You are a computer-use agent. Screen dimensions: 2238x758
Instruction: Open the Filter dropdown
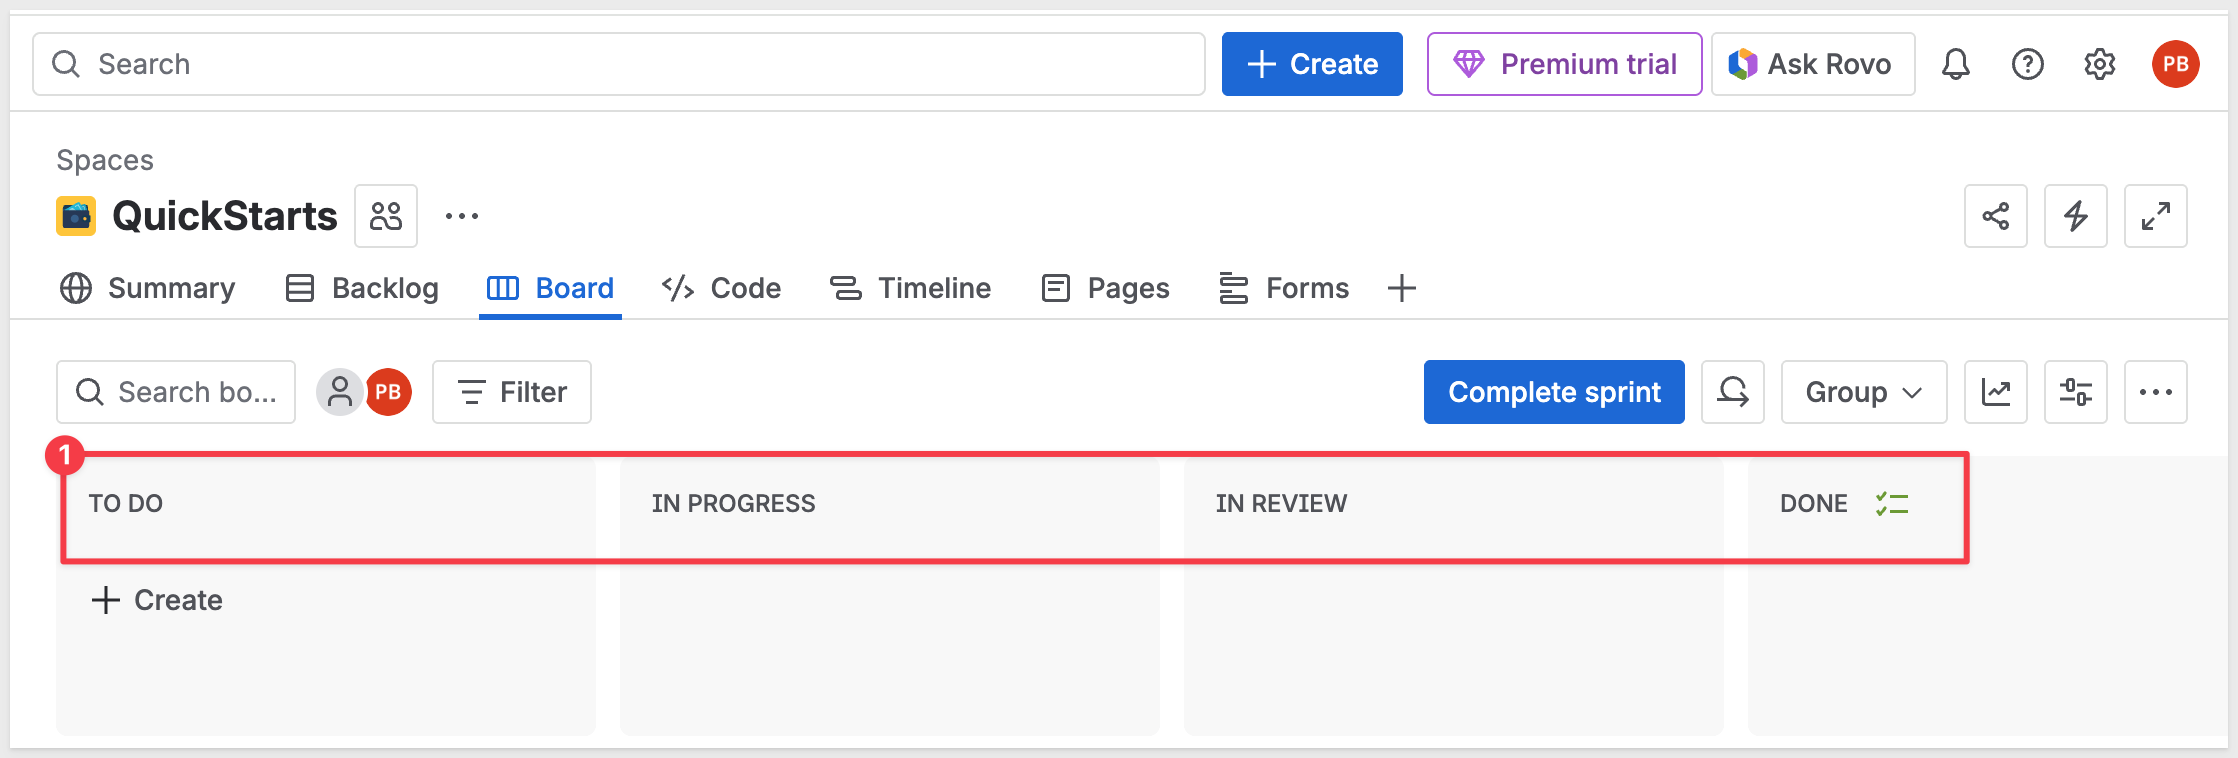tap(512, 392)
